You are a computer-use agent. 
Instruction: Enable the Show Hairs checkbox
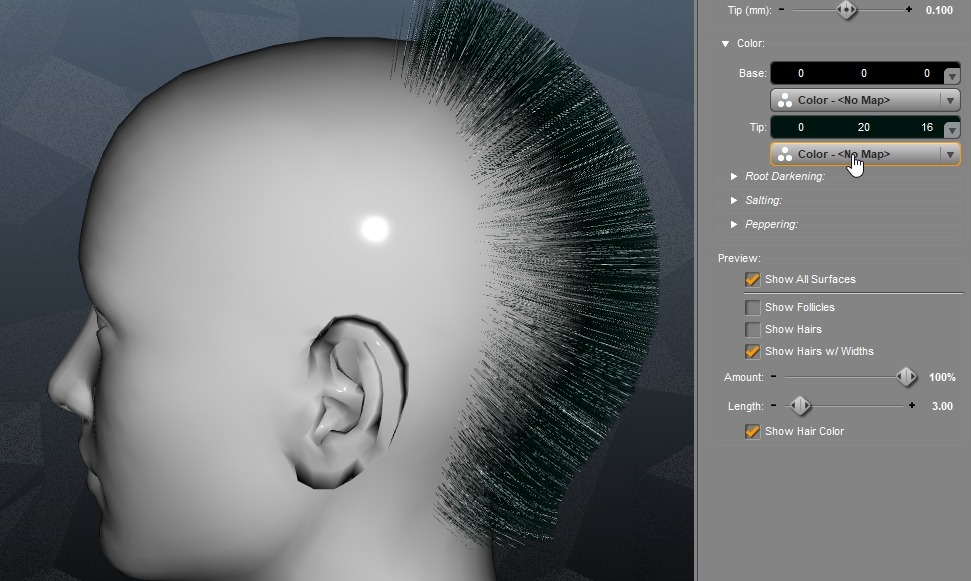click(752, 330)
